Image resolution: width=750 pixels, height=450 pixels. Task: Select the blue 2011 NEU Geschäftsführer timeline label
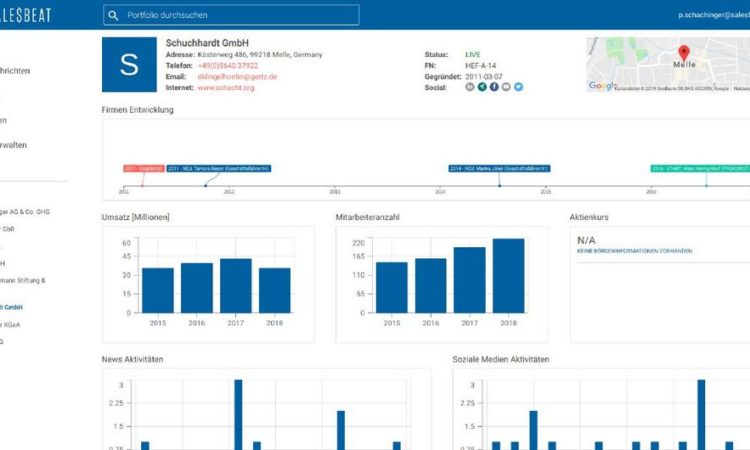pos(219,168)
